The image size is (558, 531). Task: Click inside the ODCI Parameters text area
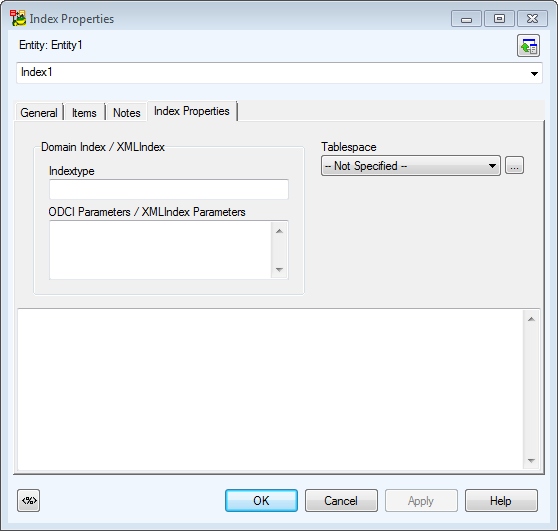tap(160, 250)
